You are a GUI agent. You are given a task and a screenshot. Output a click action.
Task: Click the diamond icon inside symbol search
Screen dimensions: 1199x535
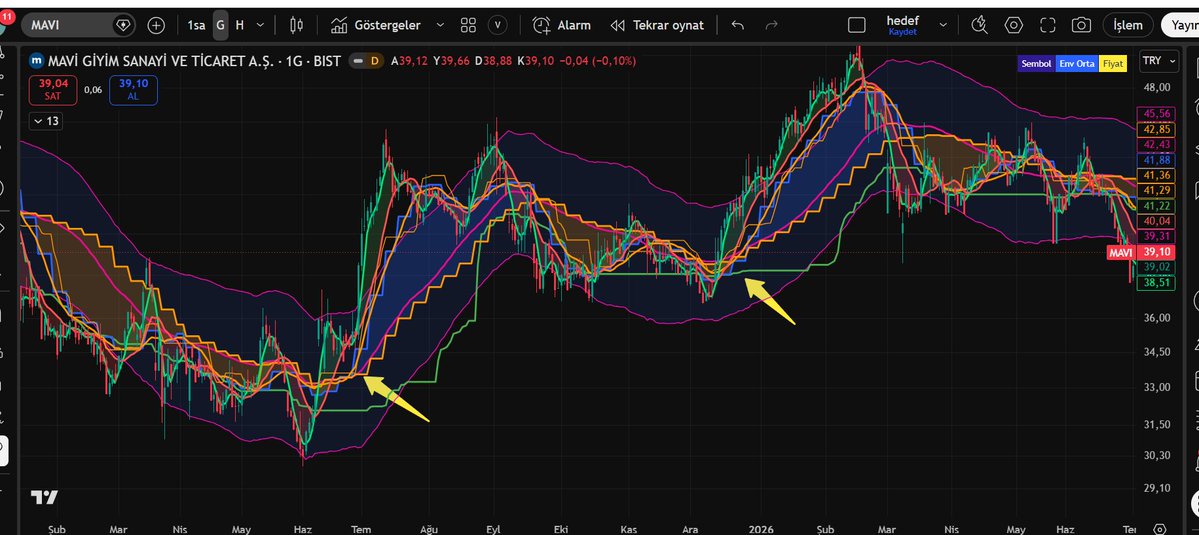pyautogui.click(x=122, y=25)
